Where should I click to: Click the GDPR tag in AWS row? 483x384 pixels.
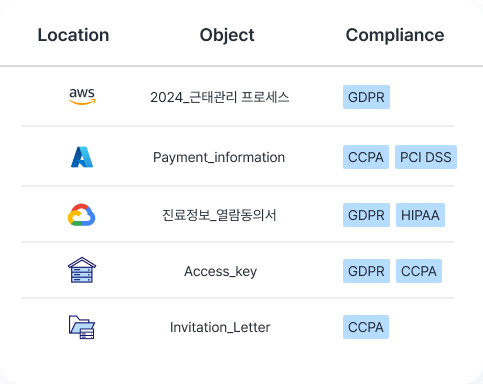point(366,97)
